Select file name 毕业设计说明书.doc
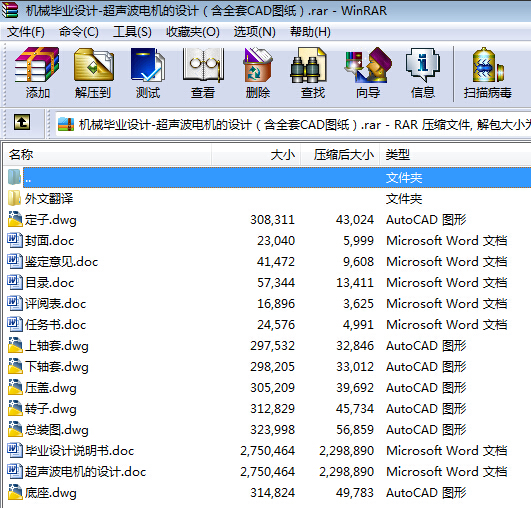531x508 pixels. (79, 451)
